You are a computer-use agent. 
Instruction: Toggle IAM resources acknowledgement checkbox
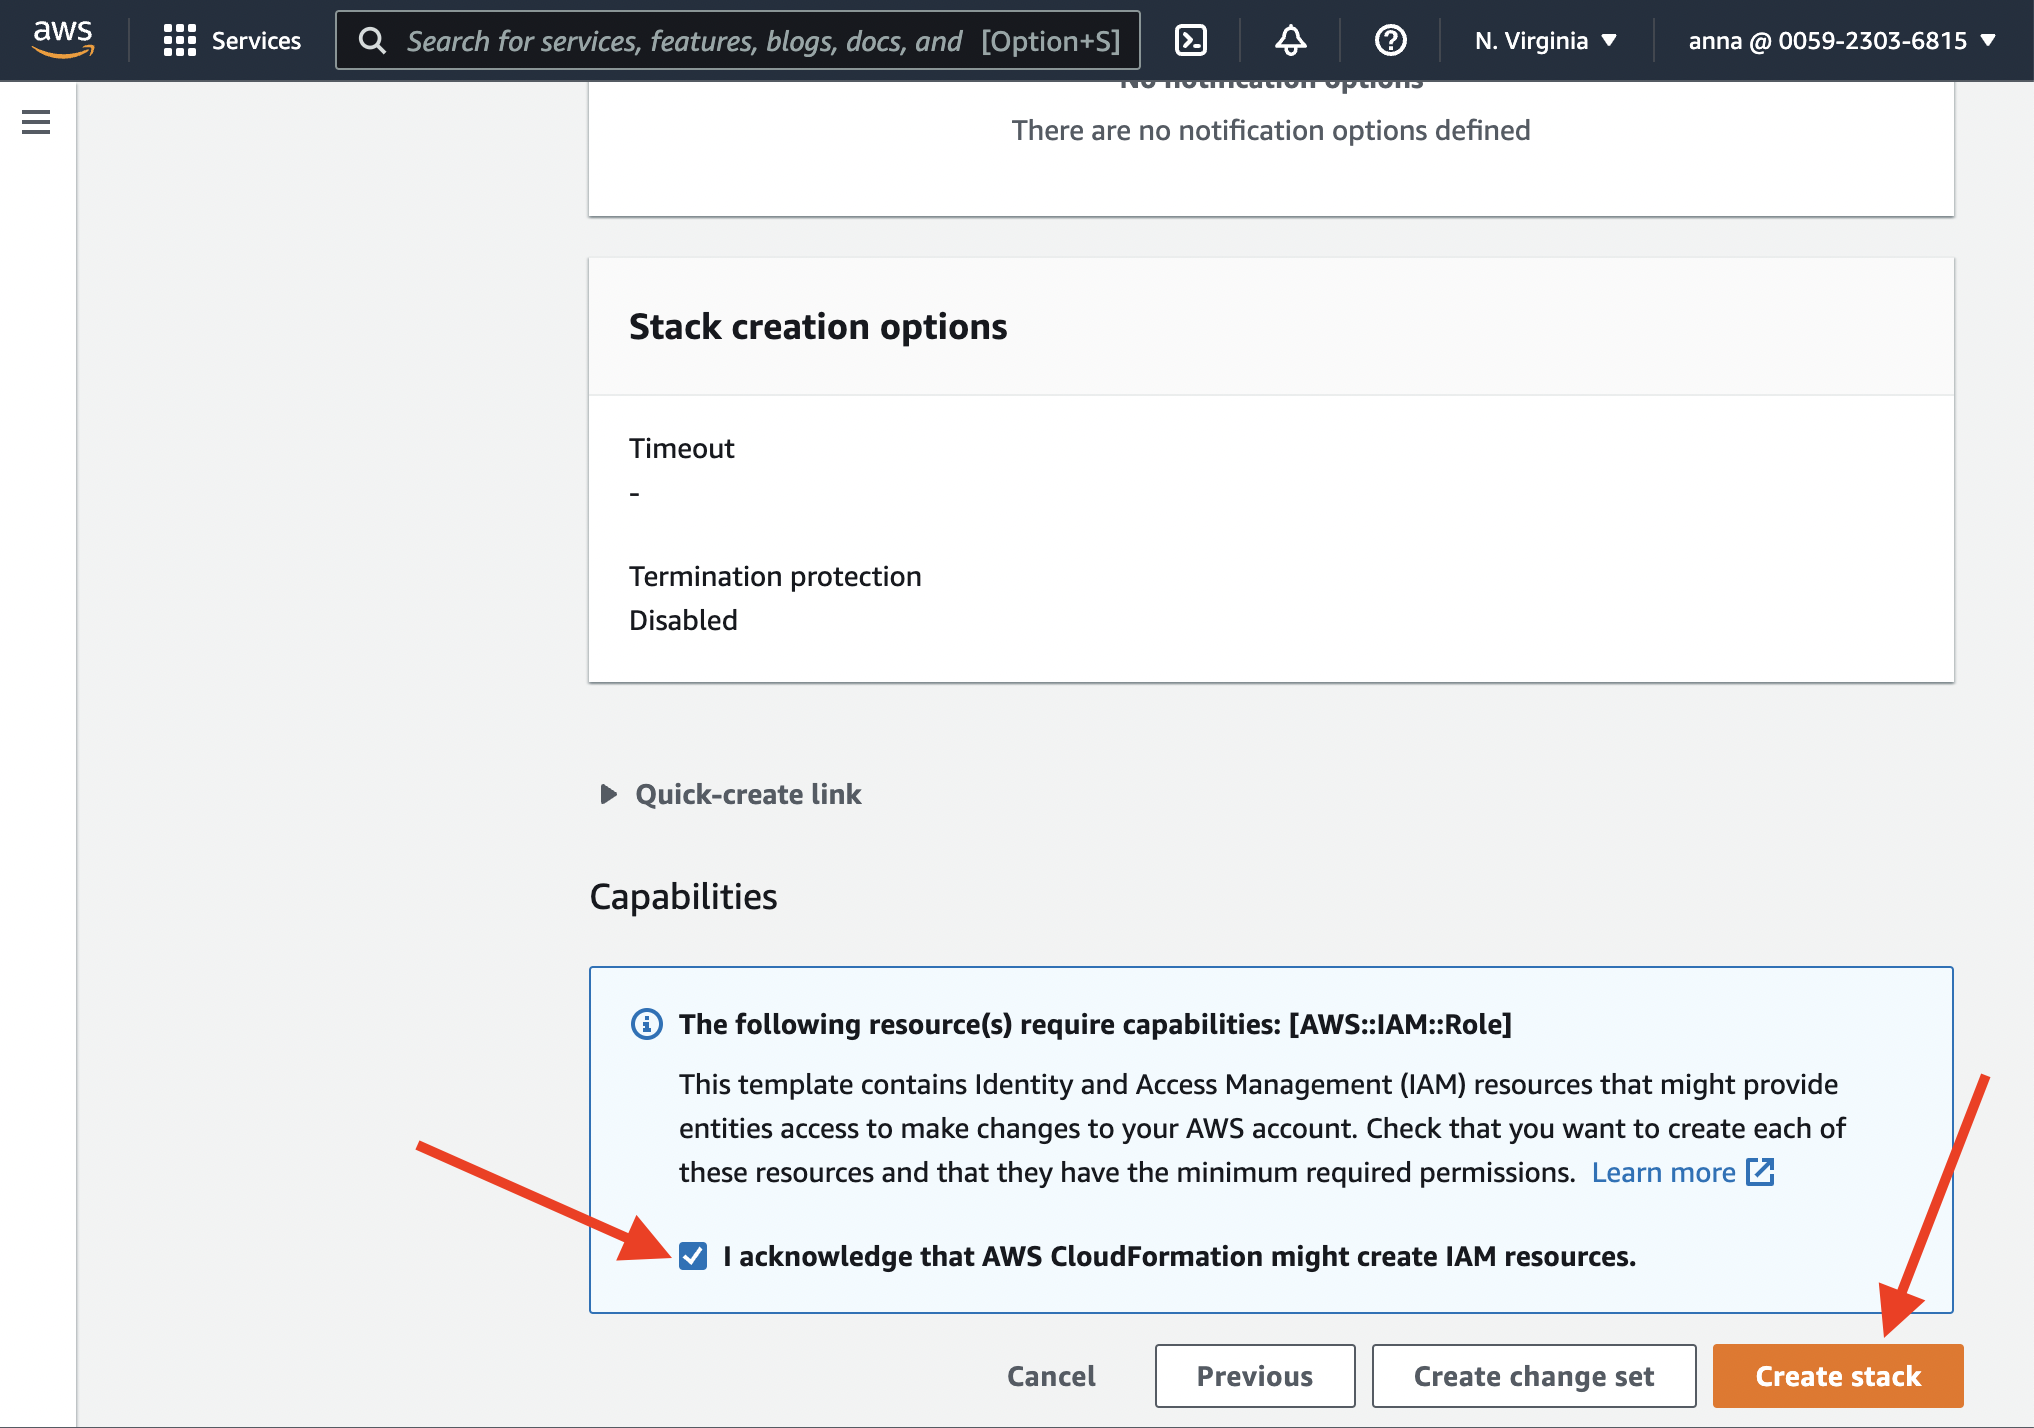[x=692, y=1255]
